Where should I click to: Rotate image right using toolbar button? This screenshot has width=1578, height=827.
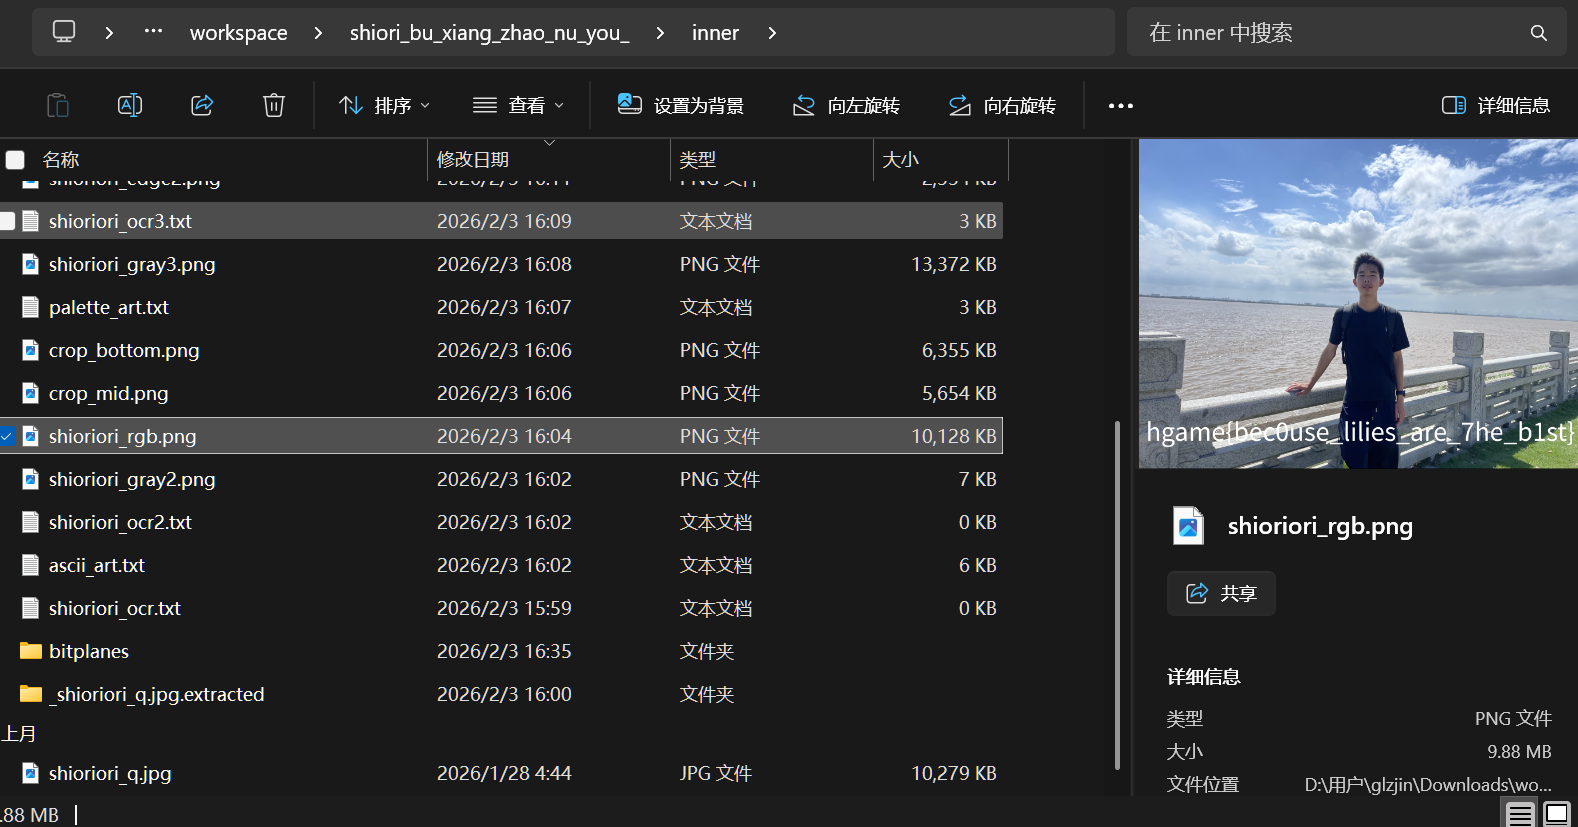point(1002,105)
